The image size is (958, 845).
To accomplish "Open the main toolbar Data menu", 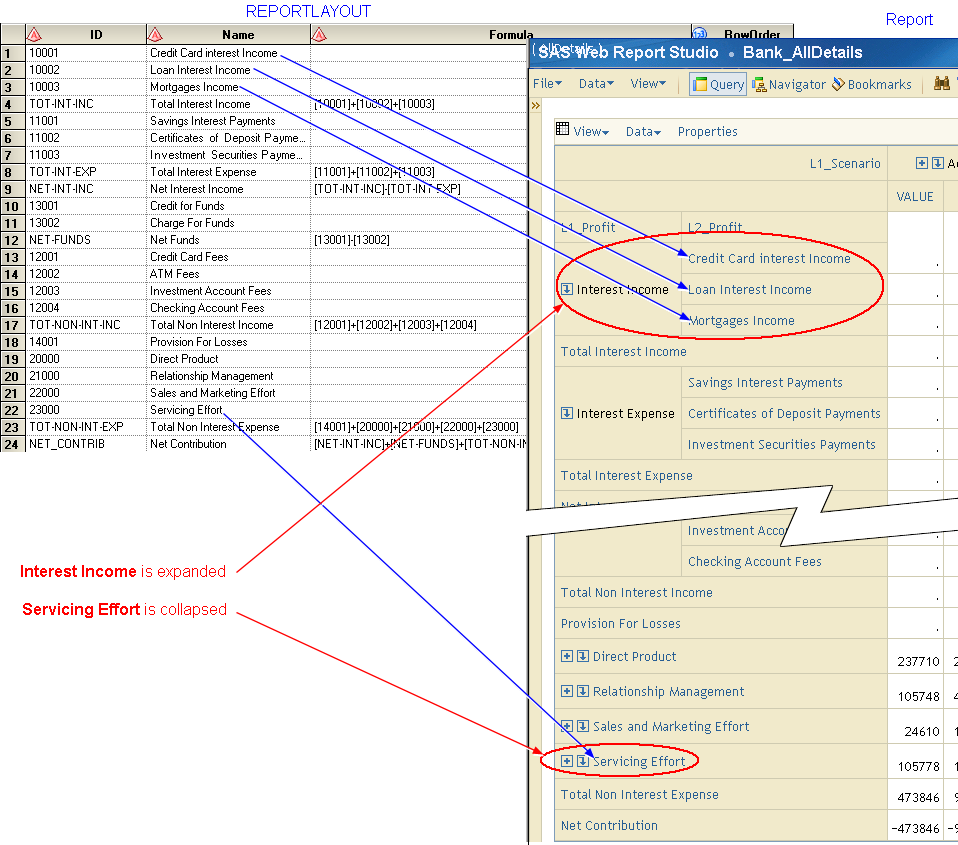I will [x=596, y=84].
